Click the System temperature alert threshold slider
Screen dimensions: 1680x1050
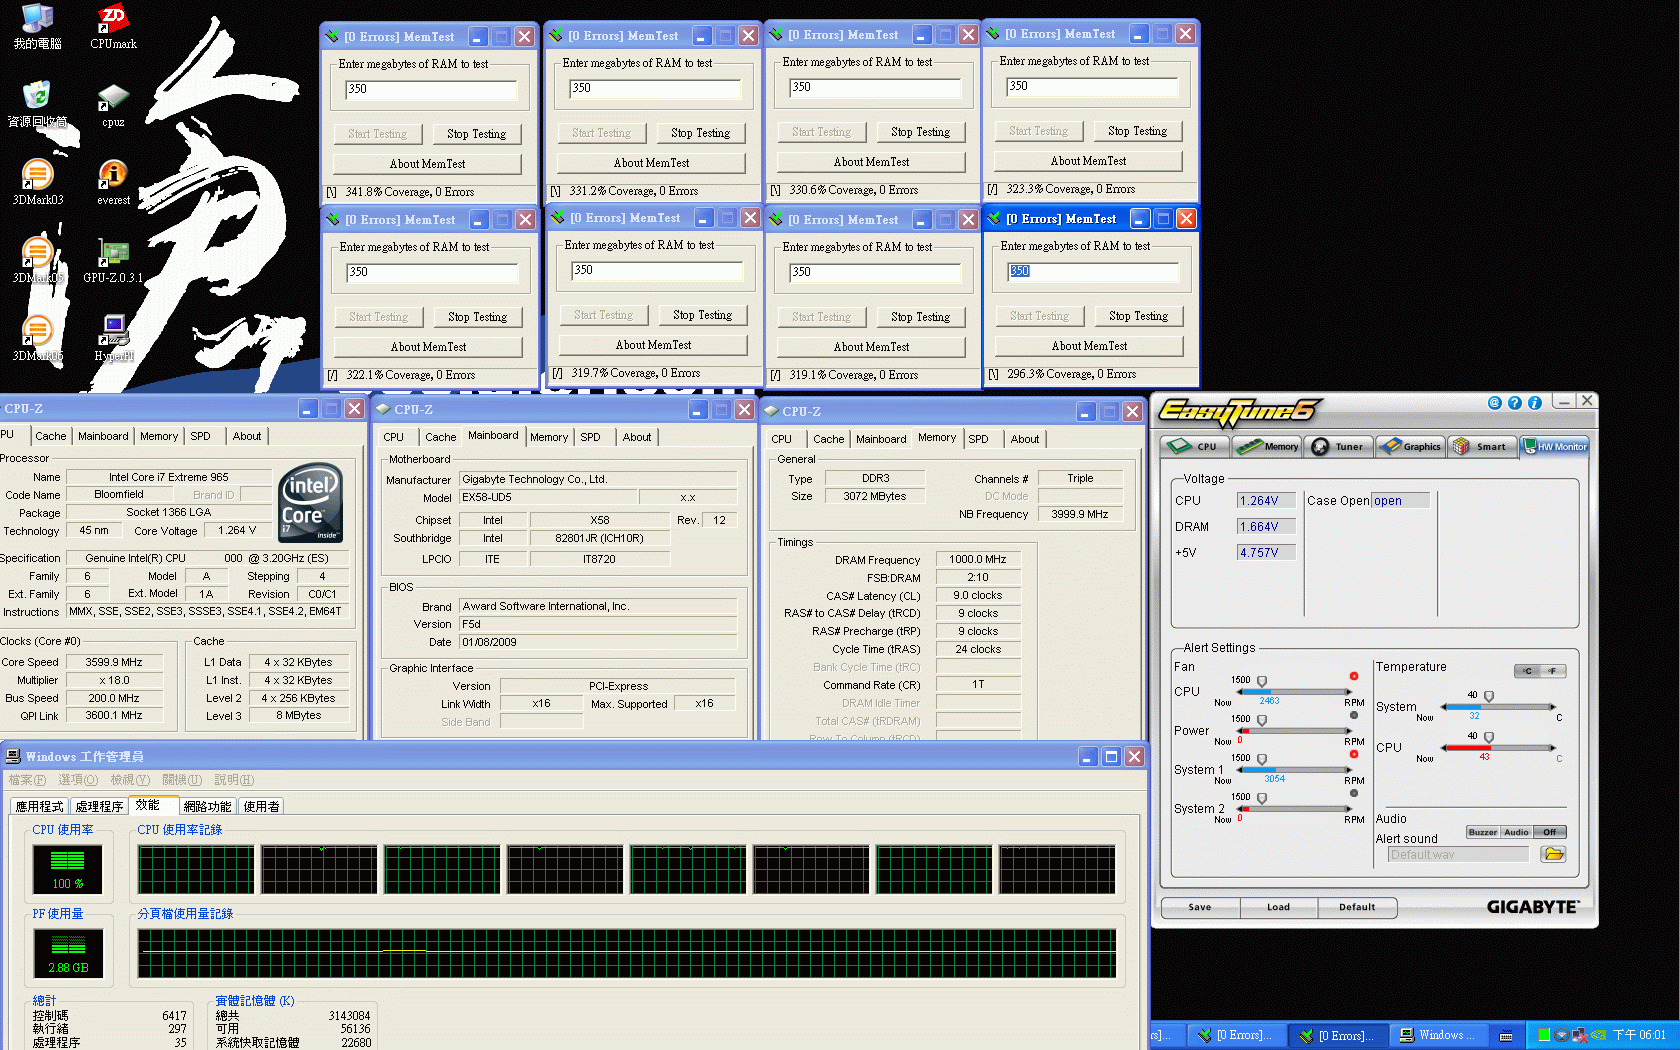coord(1488,697)
